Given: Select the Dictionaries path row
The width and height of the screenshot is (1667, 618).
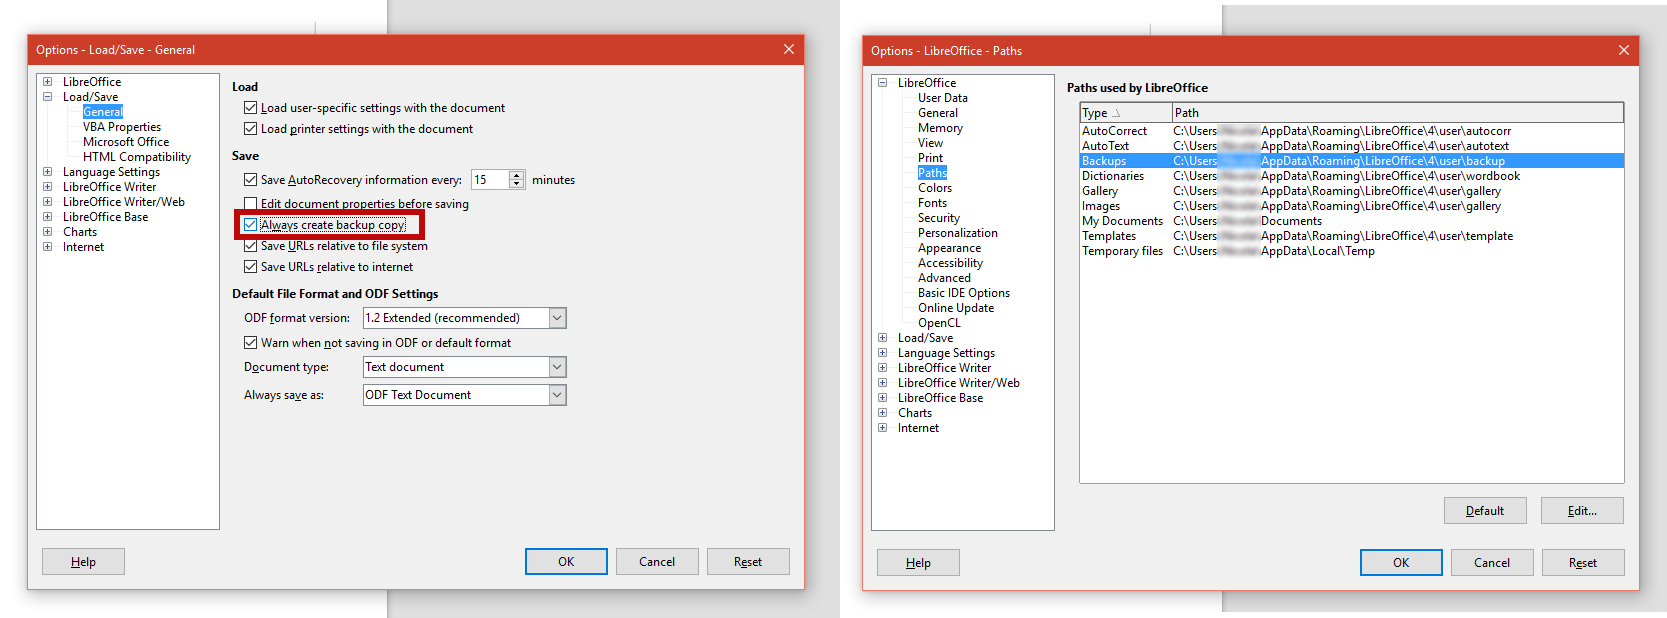Looking at the screenshot, I should [1352, 176].
